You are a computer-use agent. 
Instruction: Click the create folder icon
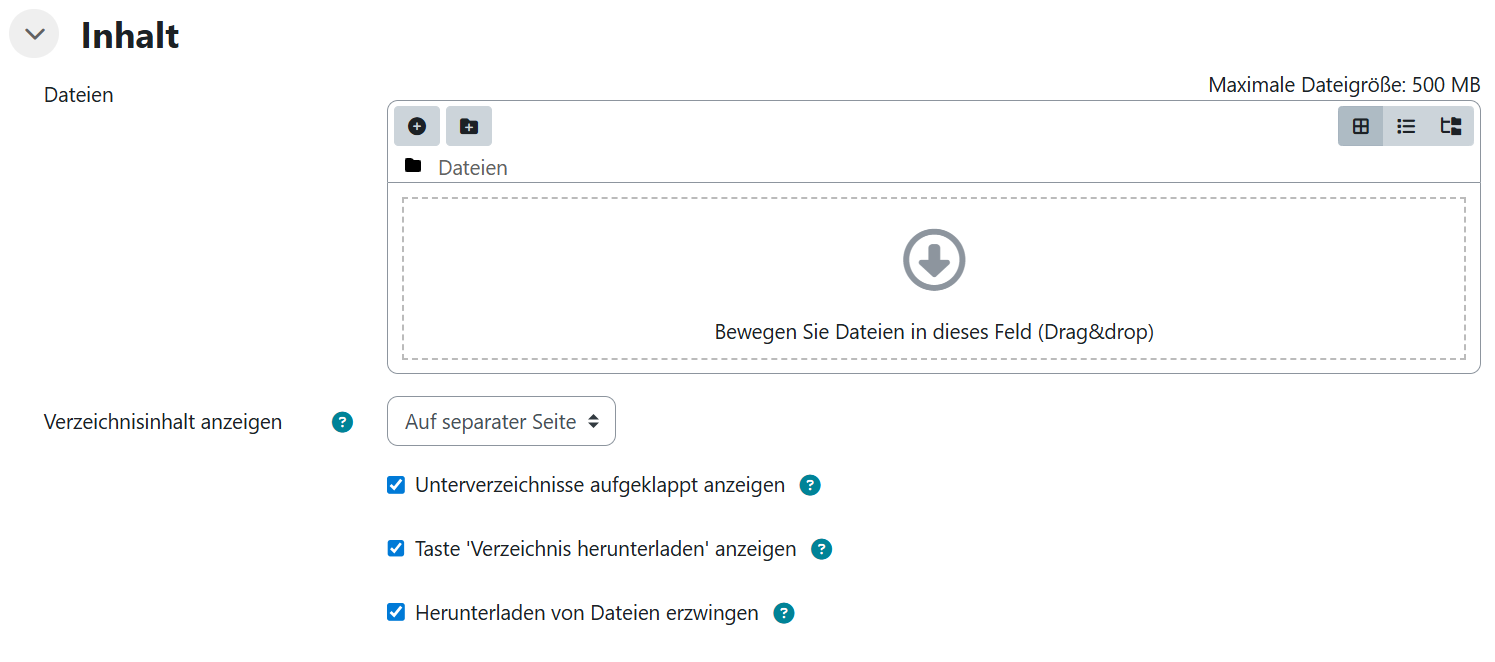(468, 126)
